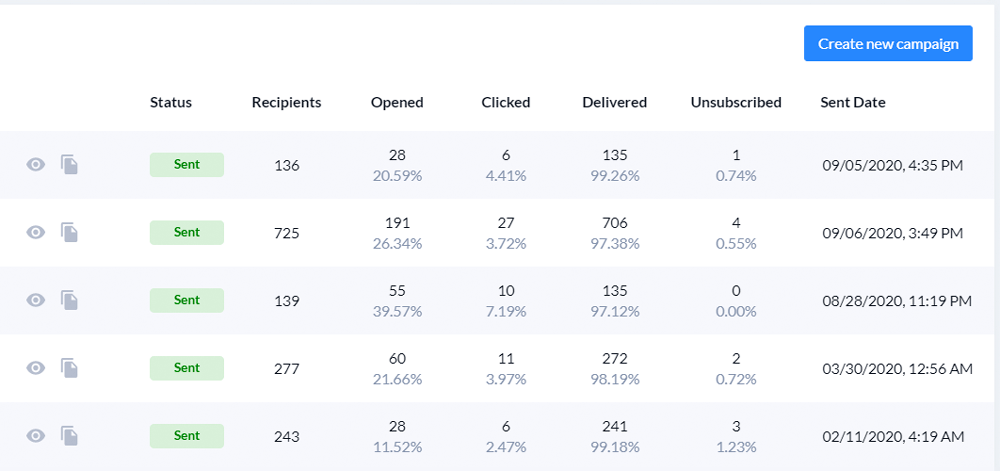Show the campaign sent 02/11/2020 via eye icon
Viewport: 1000px width, 471px height.
(x=36, y=436)
